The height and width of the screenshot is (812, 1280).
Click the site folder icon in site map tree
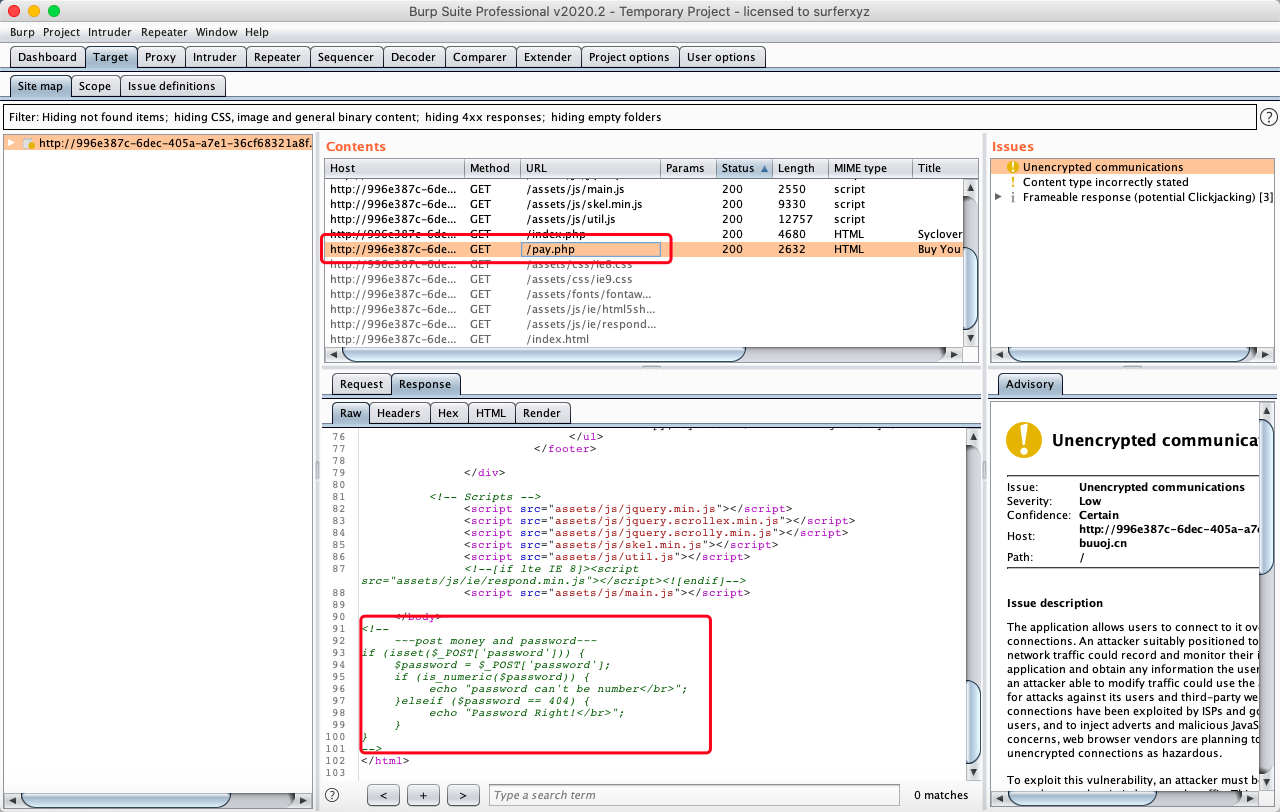coord(29,143)
